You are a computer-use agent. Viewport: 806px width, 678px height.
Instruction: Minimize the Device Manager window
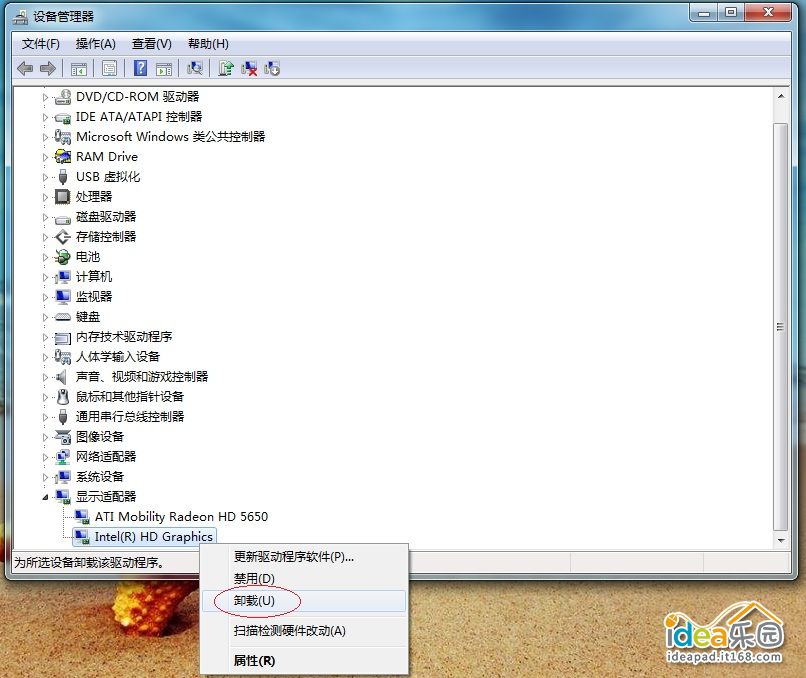pyautogui.click(x=704, y=12)
